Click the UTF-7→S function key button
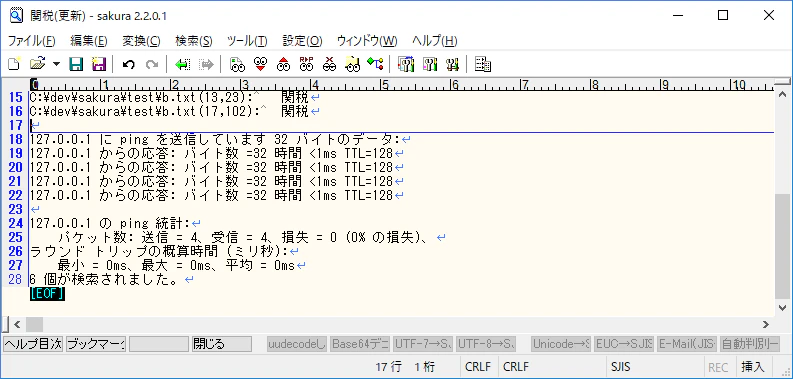The height and width of the screenshot is (379, 793). 423,344
